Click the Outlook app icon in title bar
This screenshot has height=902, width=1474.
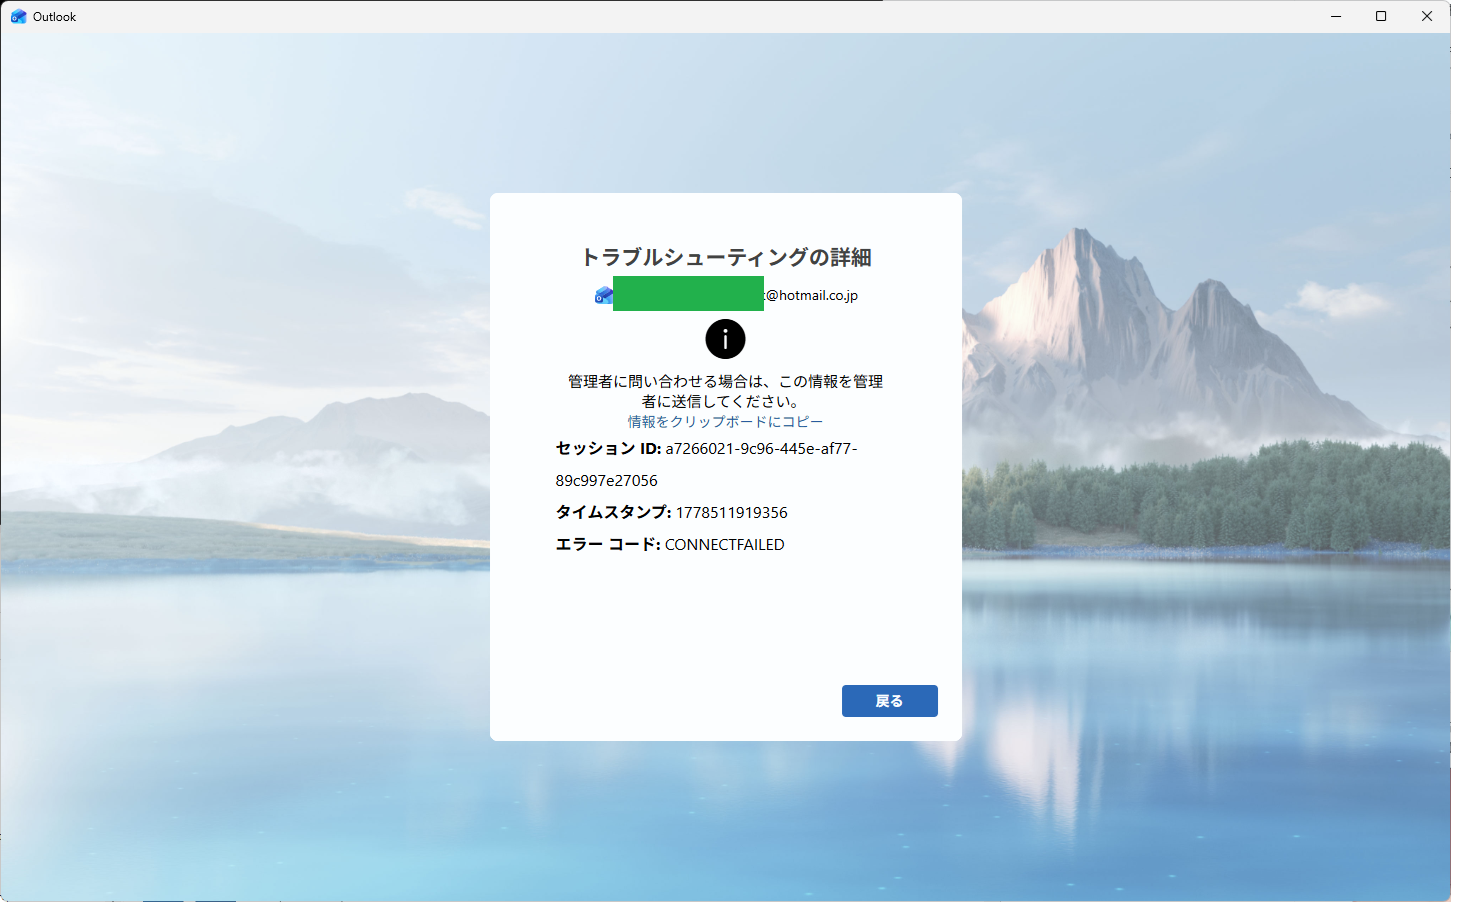pyautogui.click(x=18, y=16)
